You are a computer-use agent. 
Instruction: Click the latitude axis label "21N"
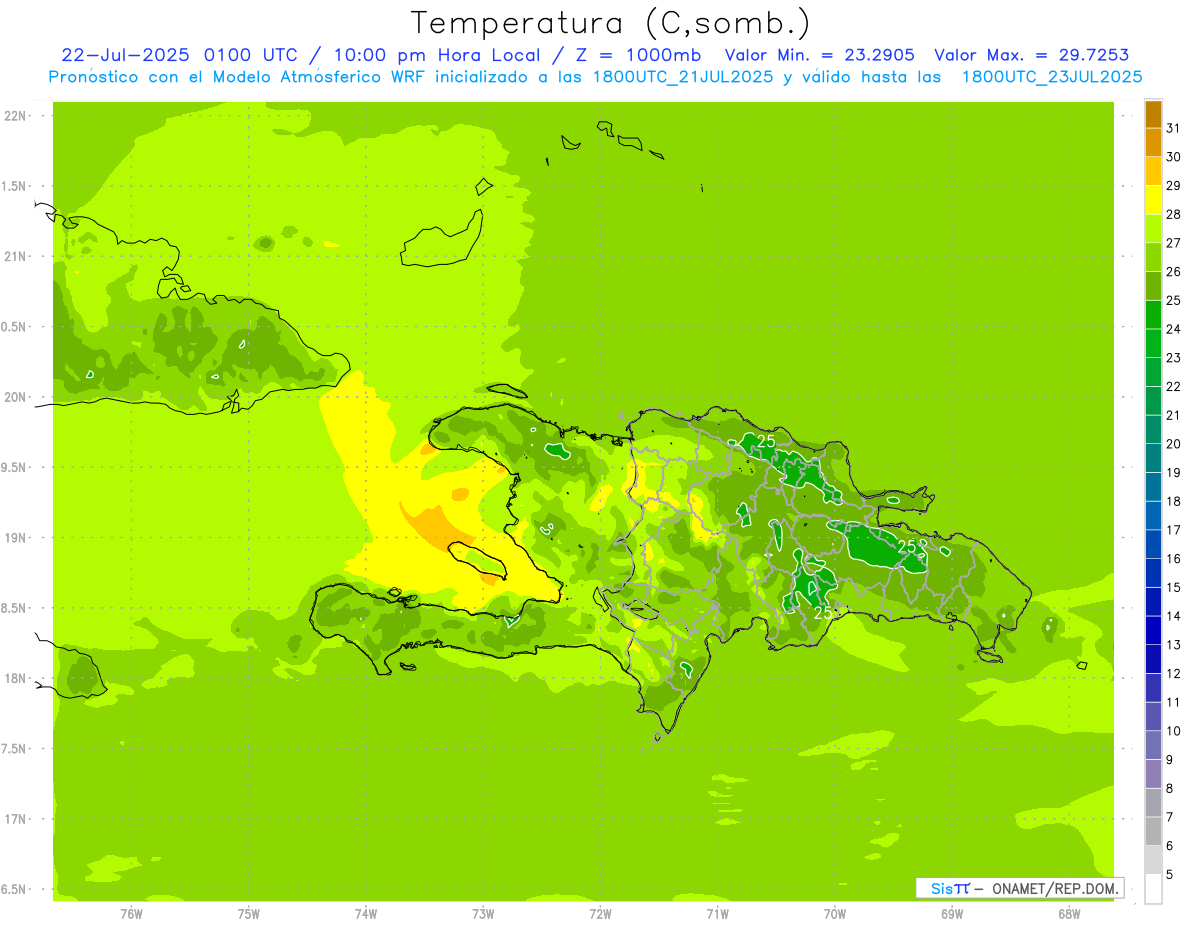pyautogui.click(x=14, y=257)
